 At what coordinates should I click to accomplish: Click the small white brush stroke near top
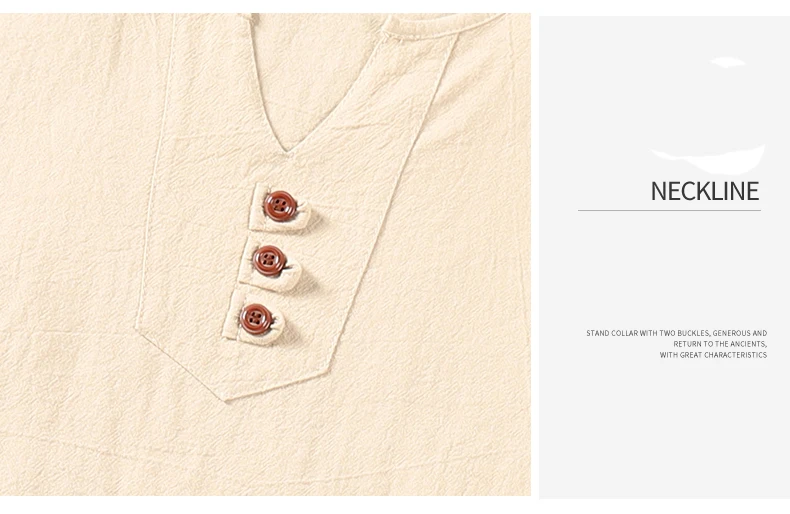point(728,62)
